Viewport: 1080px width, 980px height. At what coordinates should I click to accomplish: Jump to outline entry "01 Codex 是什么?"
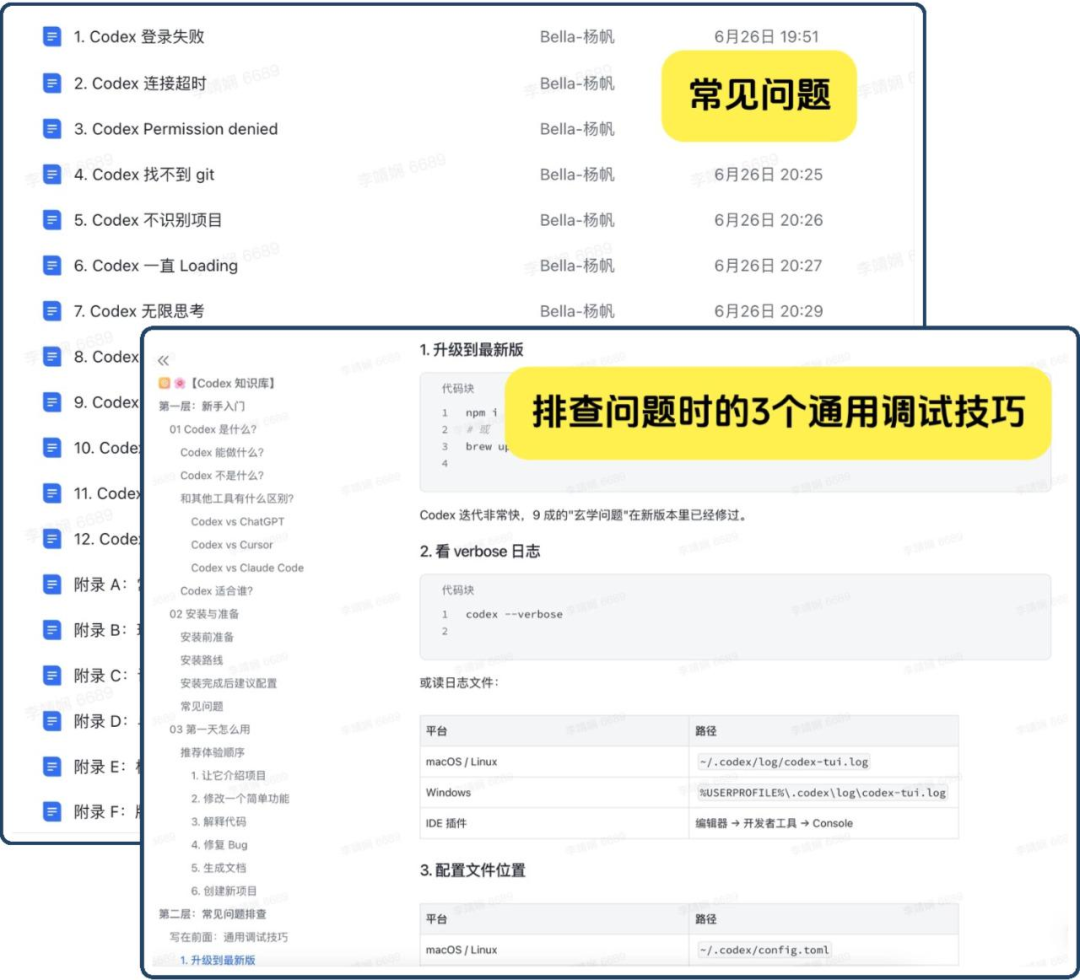[x=213, y=429]
